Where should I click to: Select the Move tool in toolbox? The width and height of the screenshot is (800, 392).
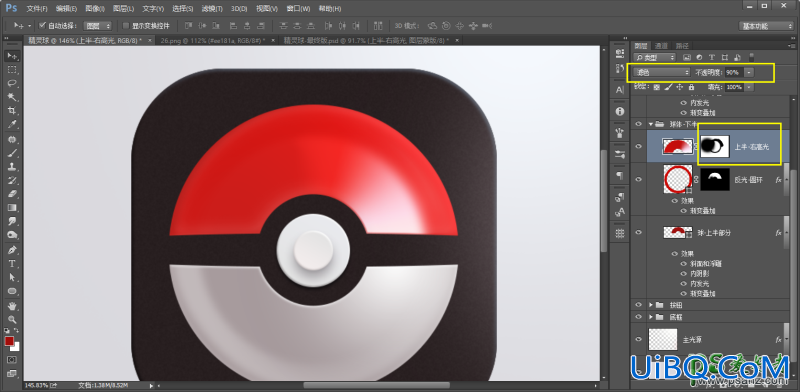click(x=12, y=56)
